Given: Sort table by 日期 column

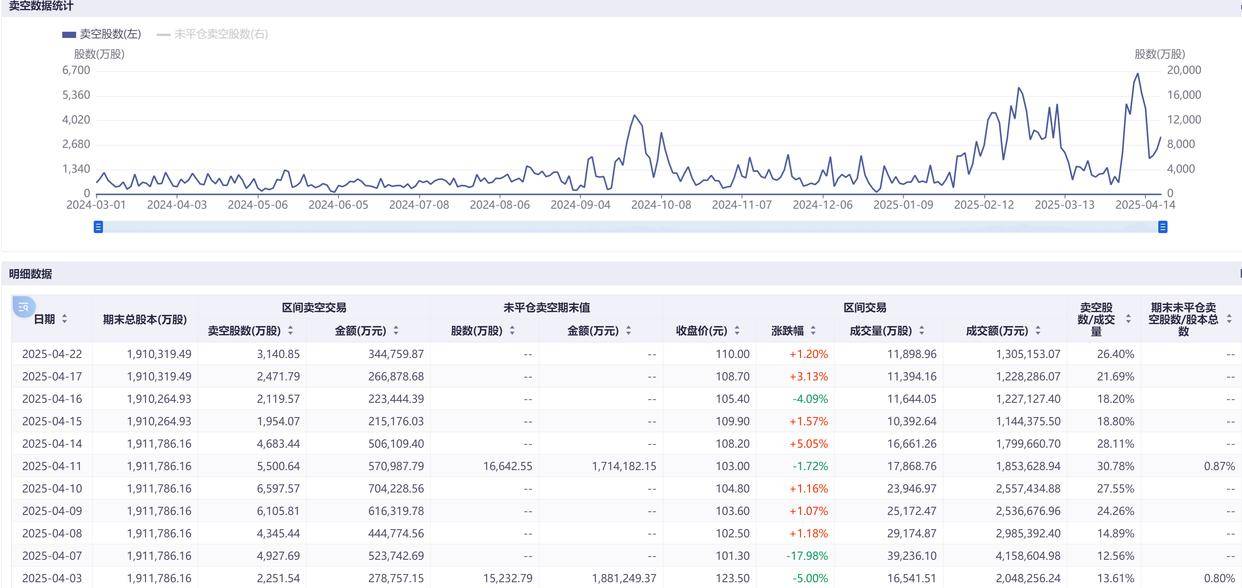Looking at the screenshot, I should [64, 319].
